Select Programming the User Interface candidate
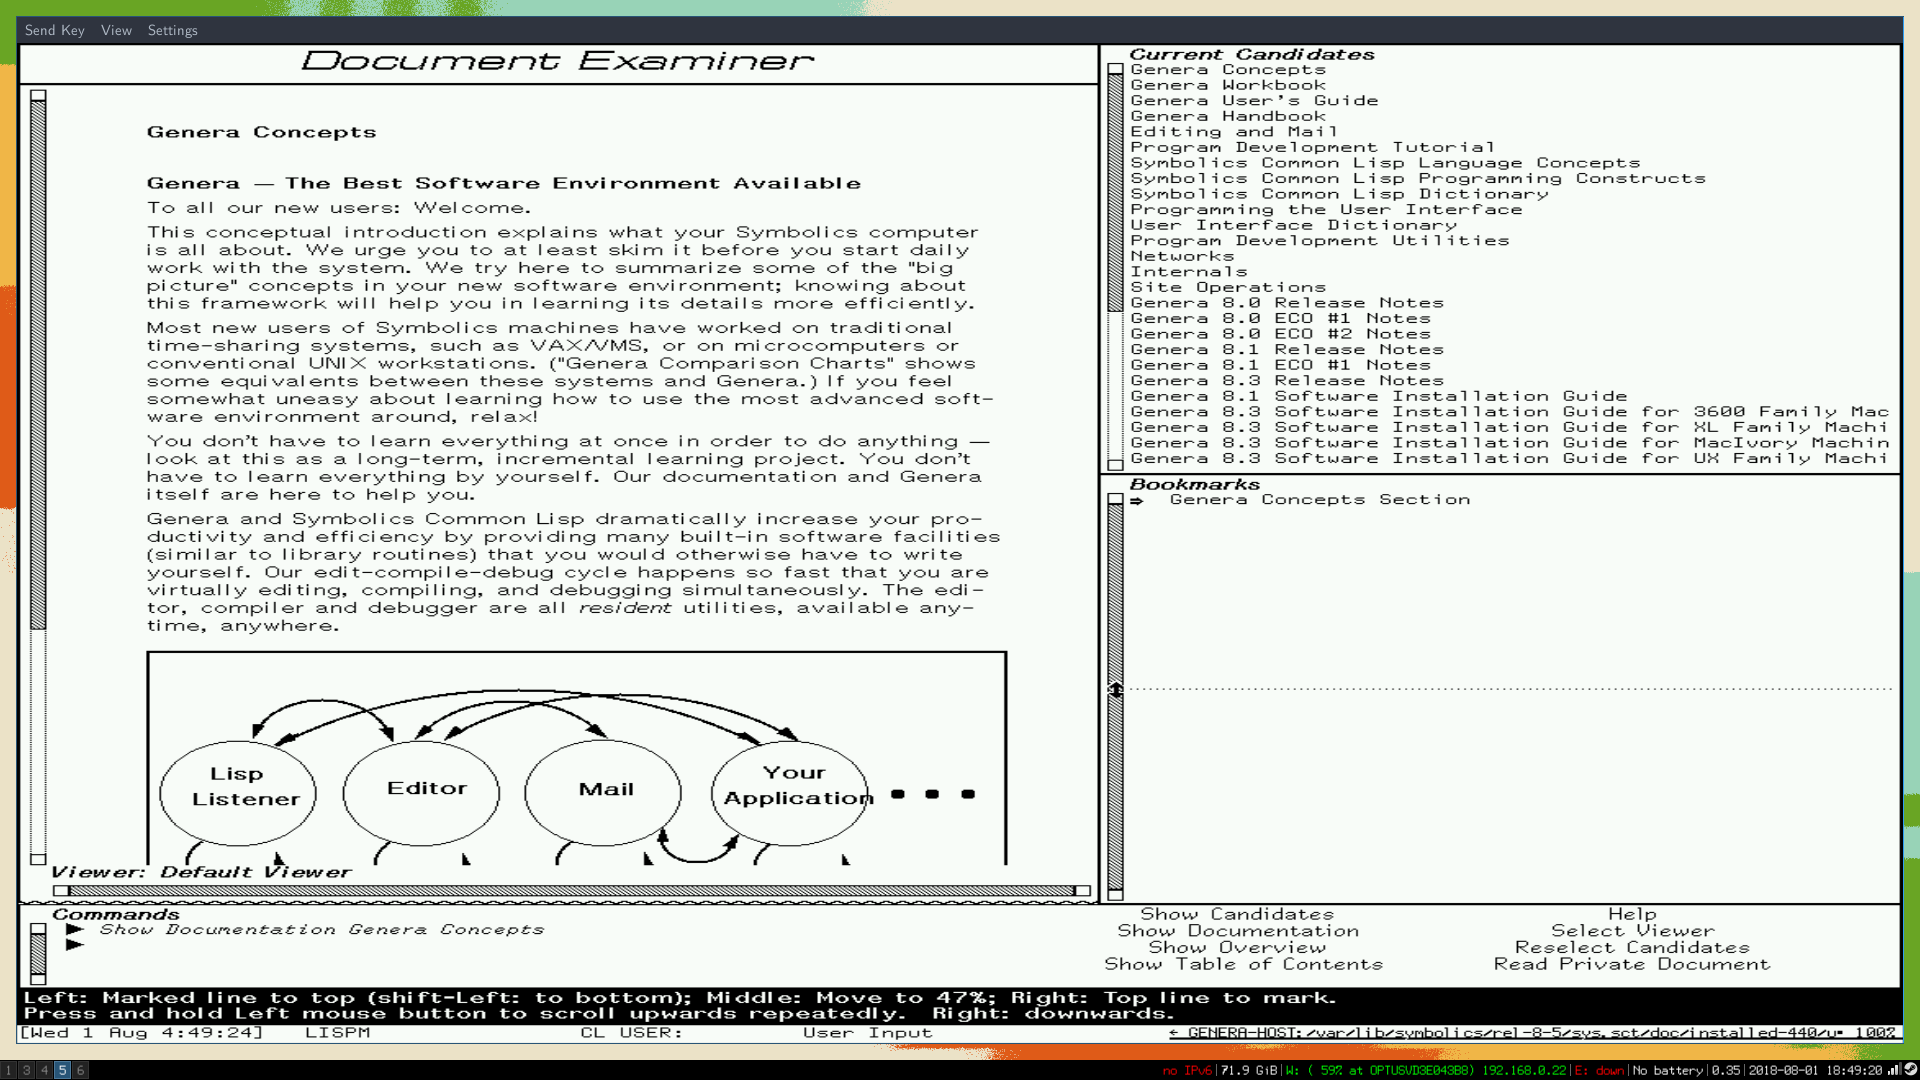The height and width of the screenshot is (1080, 1920). pyautogui.click(x=1326, y=210)
